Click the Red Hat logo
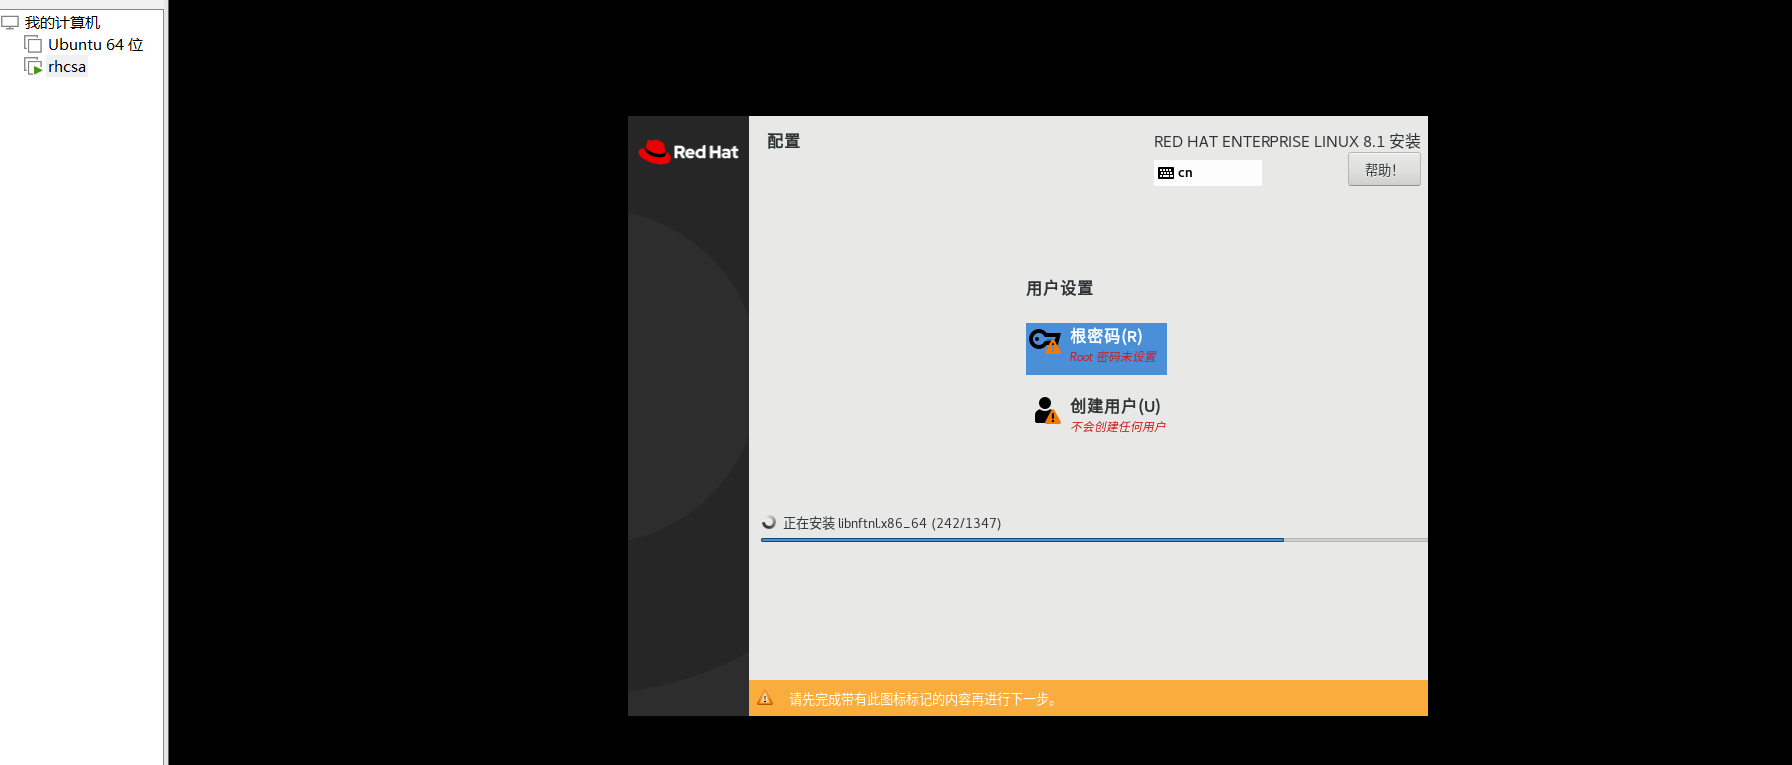 [688, 151]
